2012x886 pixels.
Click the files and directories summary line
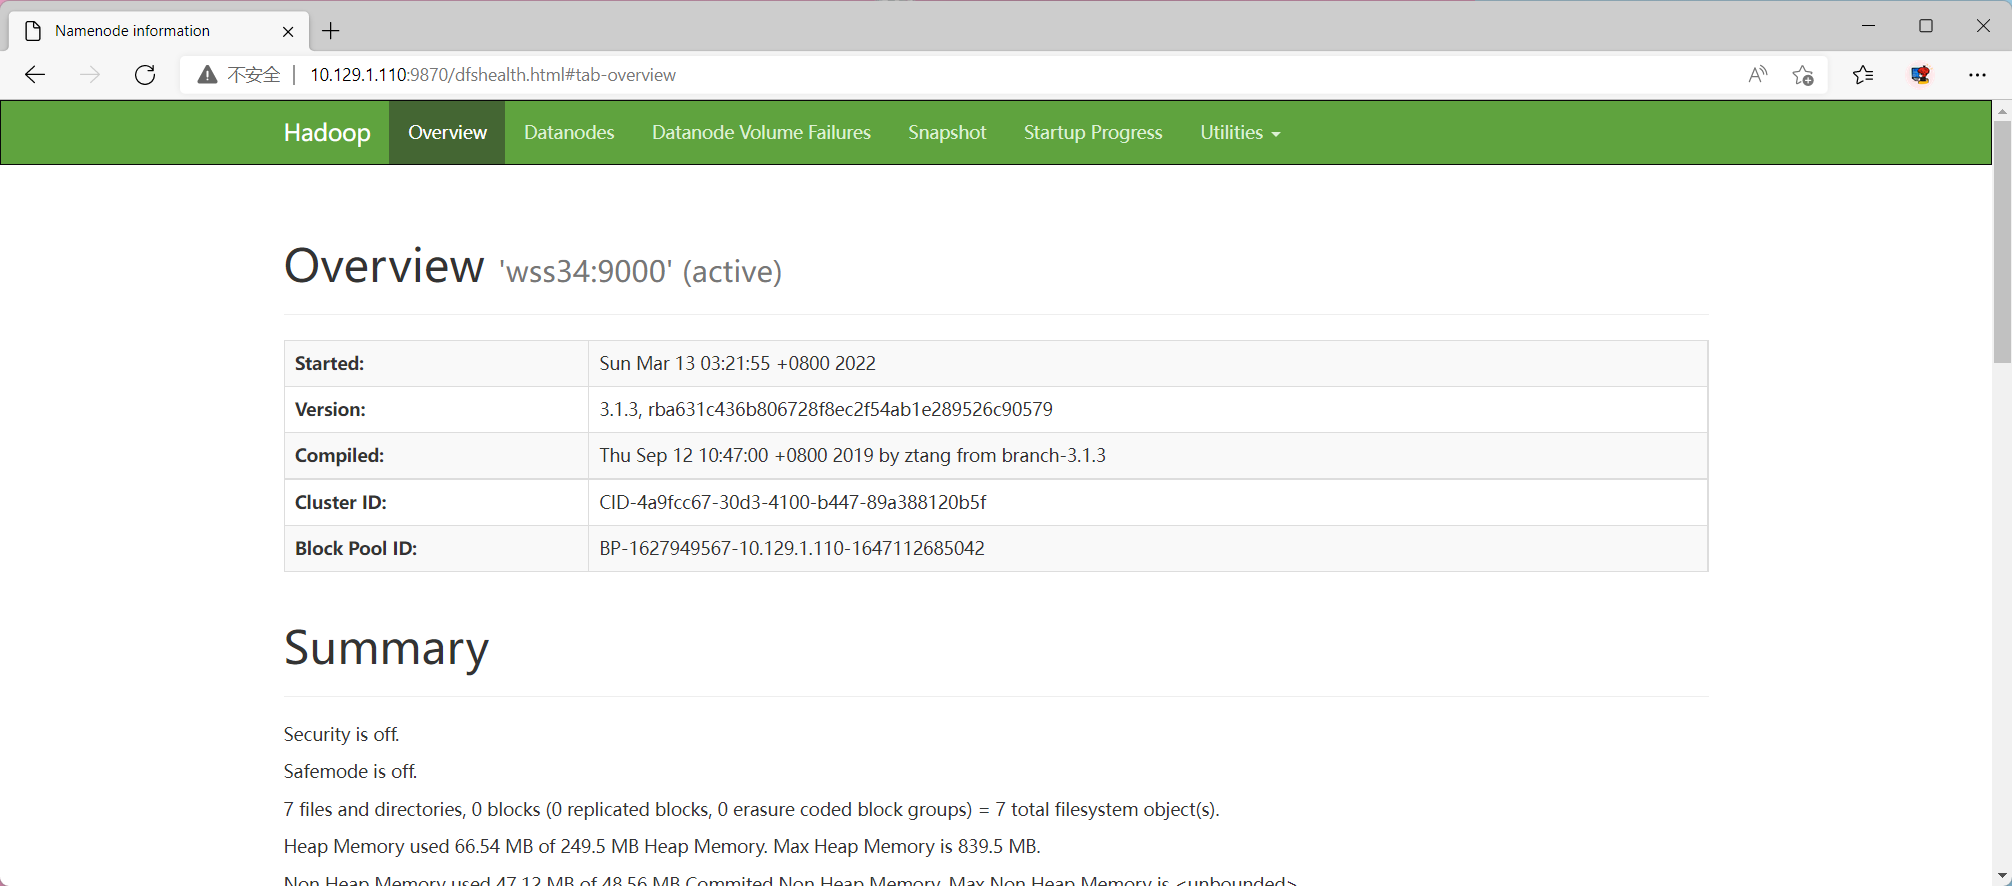pos(752,809)
